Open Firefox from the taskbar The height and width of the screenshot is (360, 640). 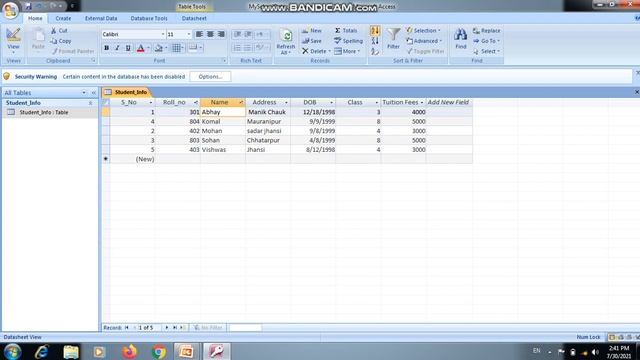(x=129, y=351)
